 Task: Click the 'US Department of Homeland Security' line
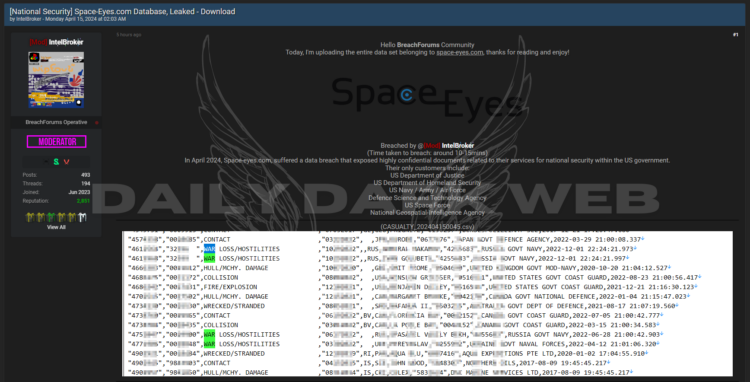tap(427, 183)
